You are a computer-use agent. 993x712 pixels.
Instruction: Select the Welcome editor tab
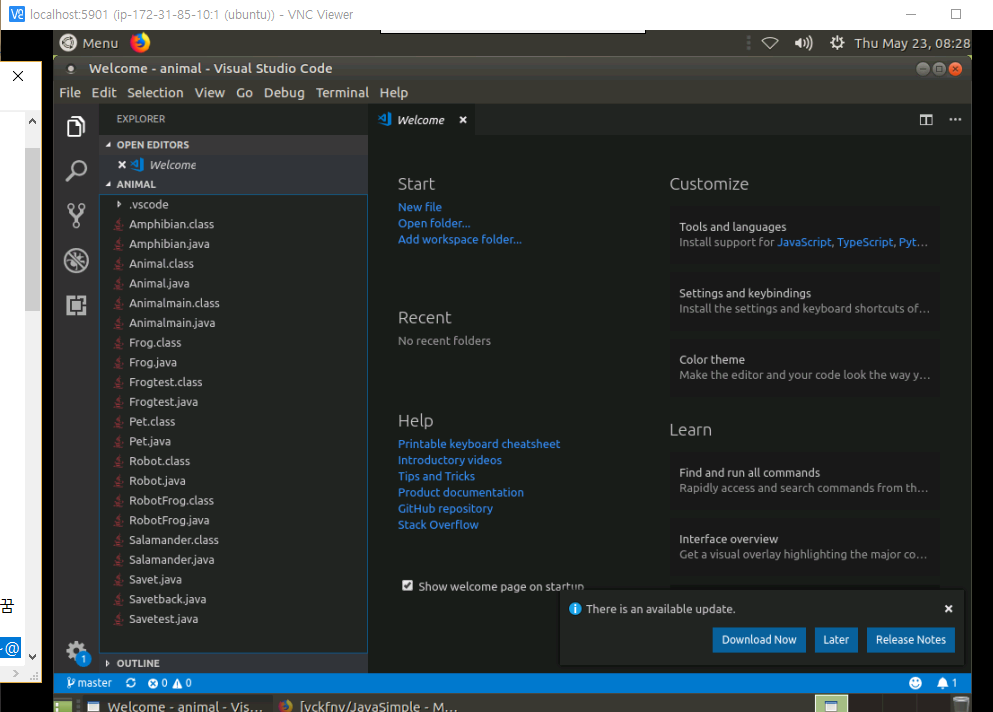pos(421,120)
